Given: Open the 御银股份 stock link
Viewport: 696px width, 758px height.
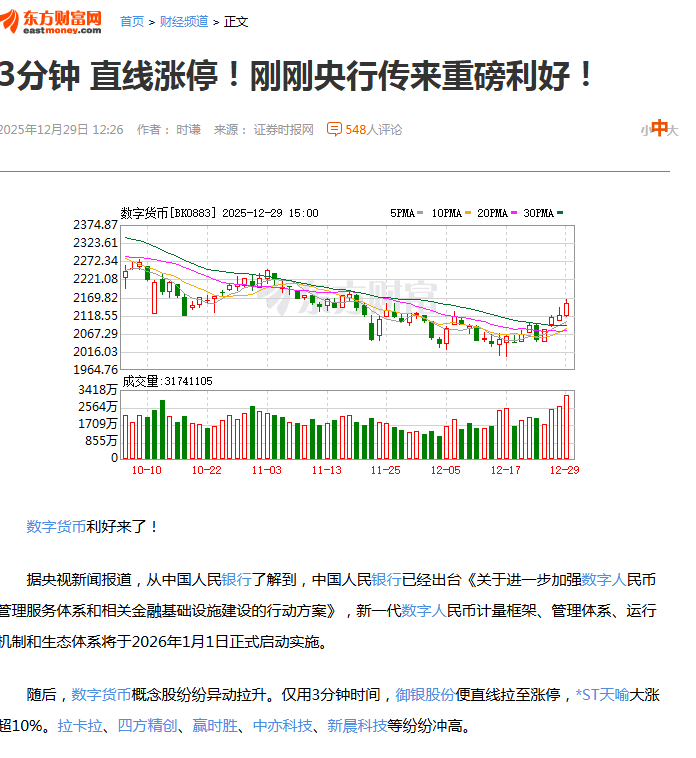Looking at the screenshot, I should click(x=425, y=695).
